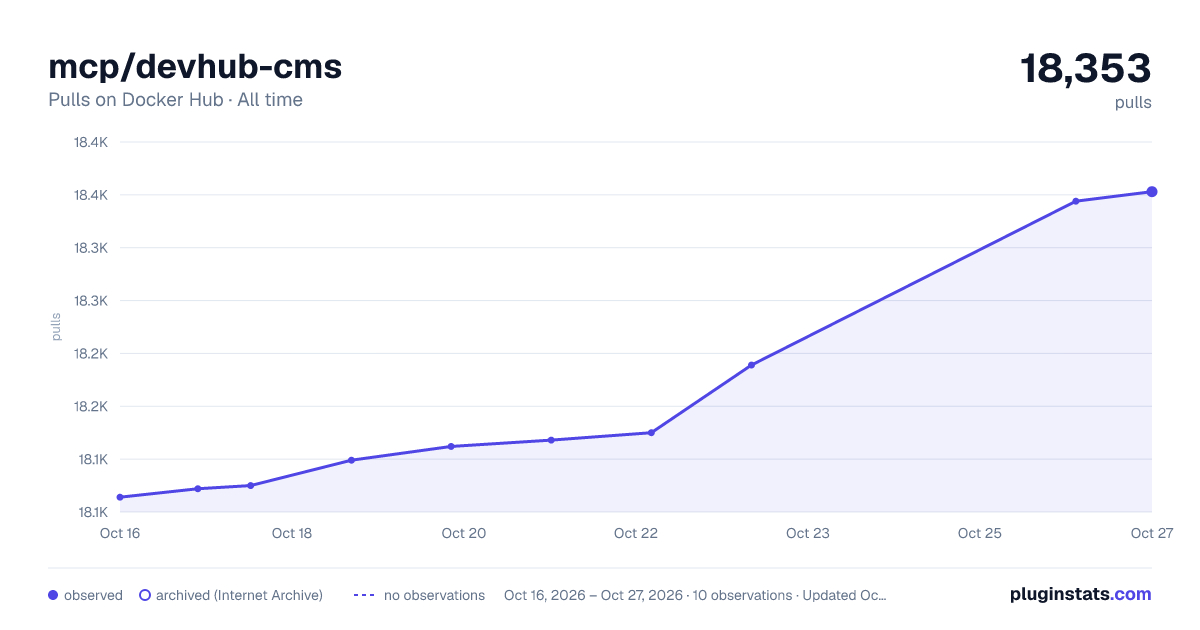The height and width of the screenshot is (630, 1200).
Task: Click the mcp/devhub-cms title
Action: (x=195, y=67)
